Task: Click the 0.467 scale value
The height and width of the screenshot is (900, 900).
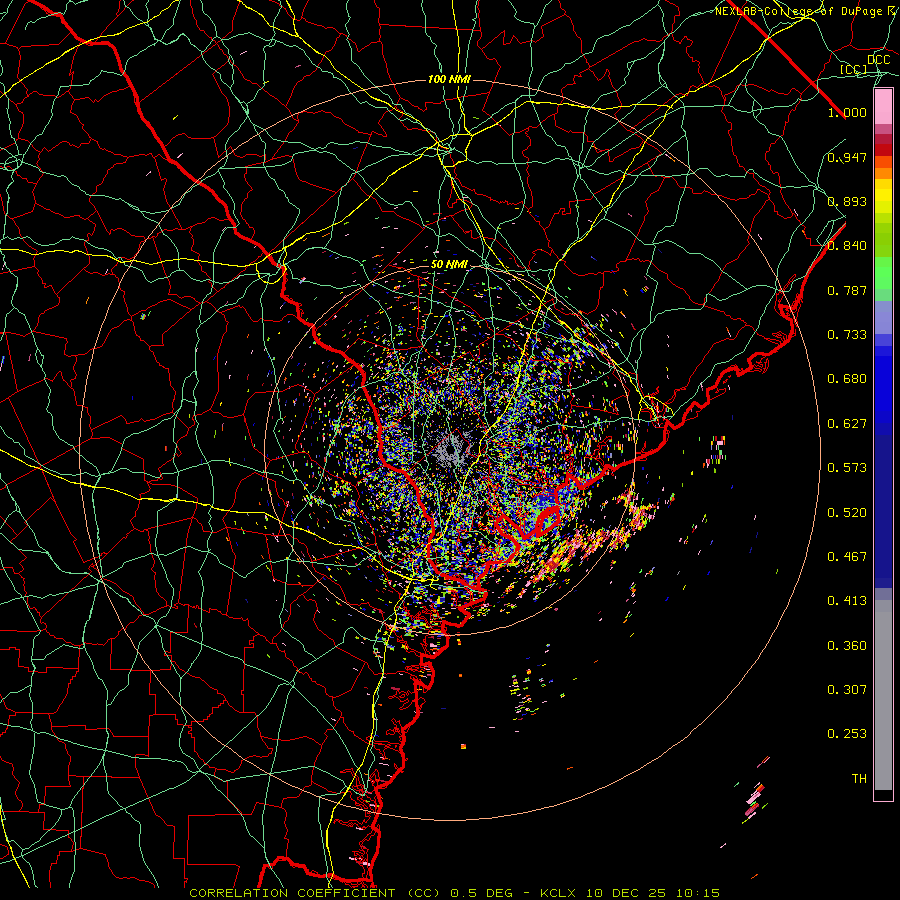Action: (847, 557)
